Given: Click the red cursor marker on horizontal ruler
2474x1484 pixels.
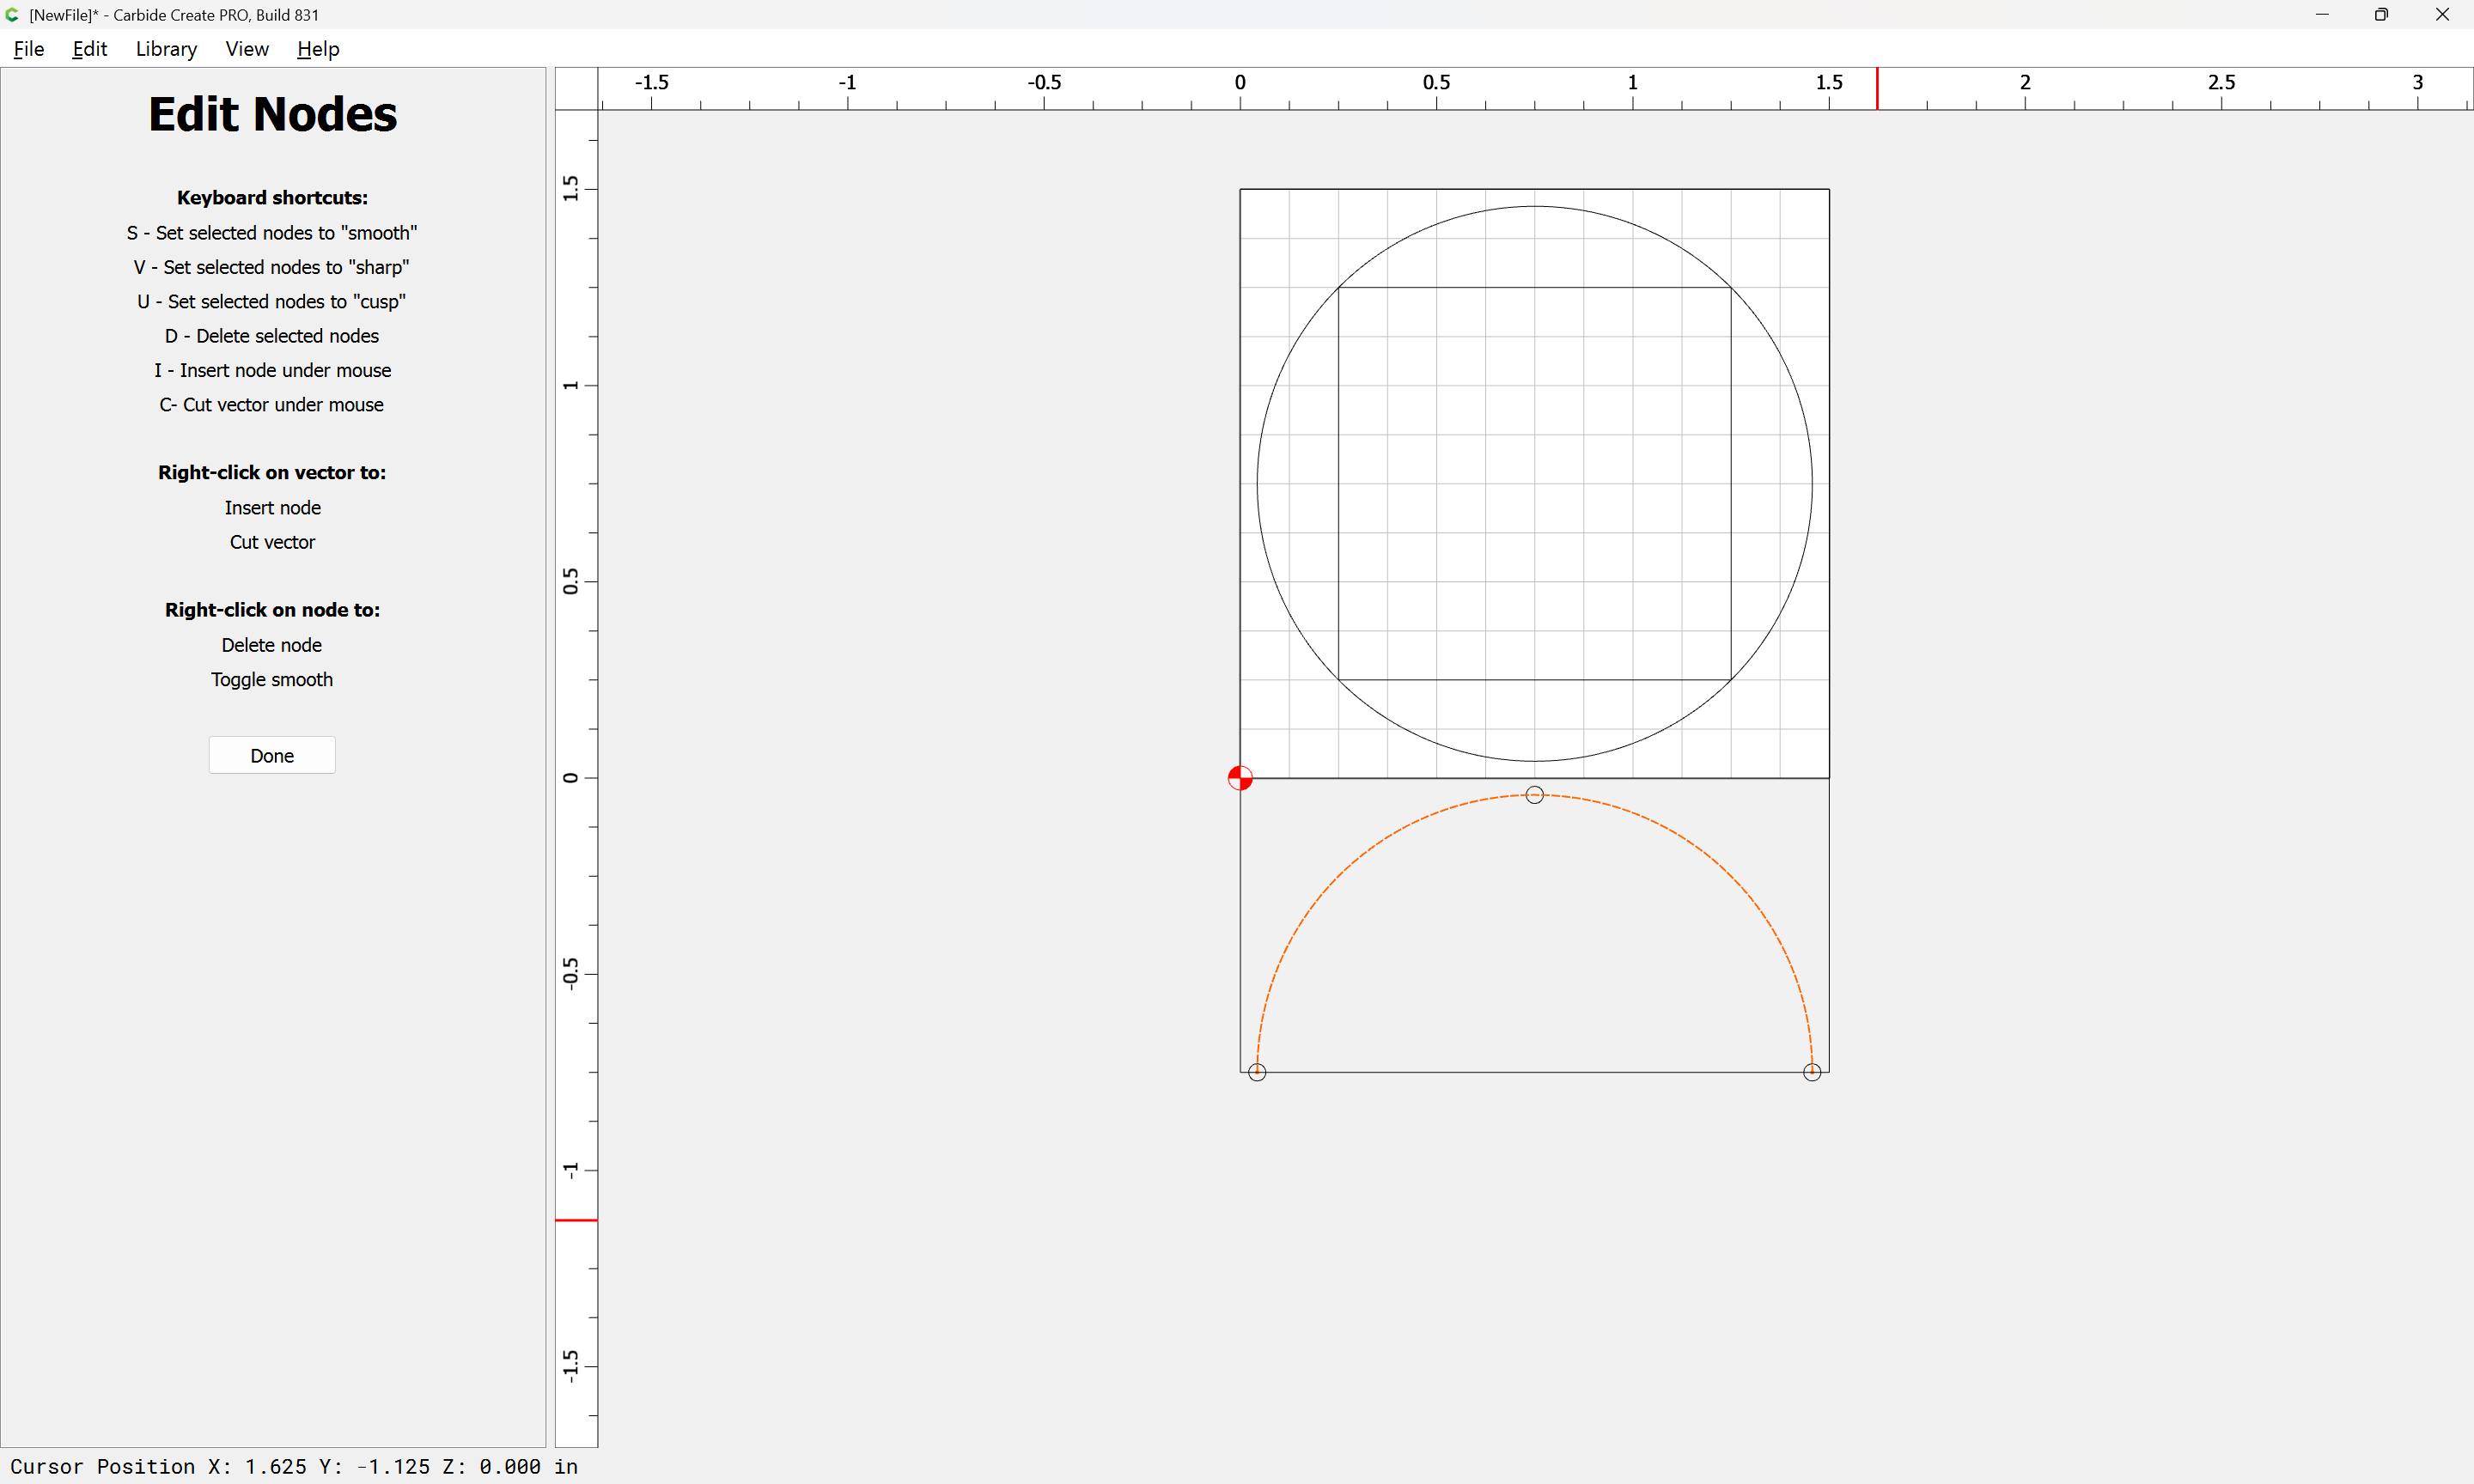Looking at the screenshot, I should [x=1877, y=89].
